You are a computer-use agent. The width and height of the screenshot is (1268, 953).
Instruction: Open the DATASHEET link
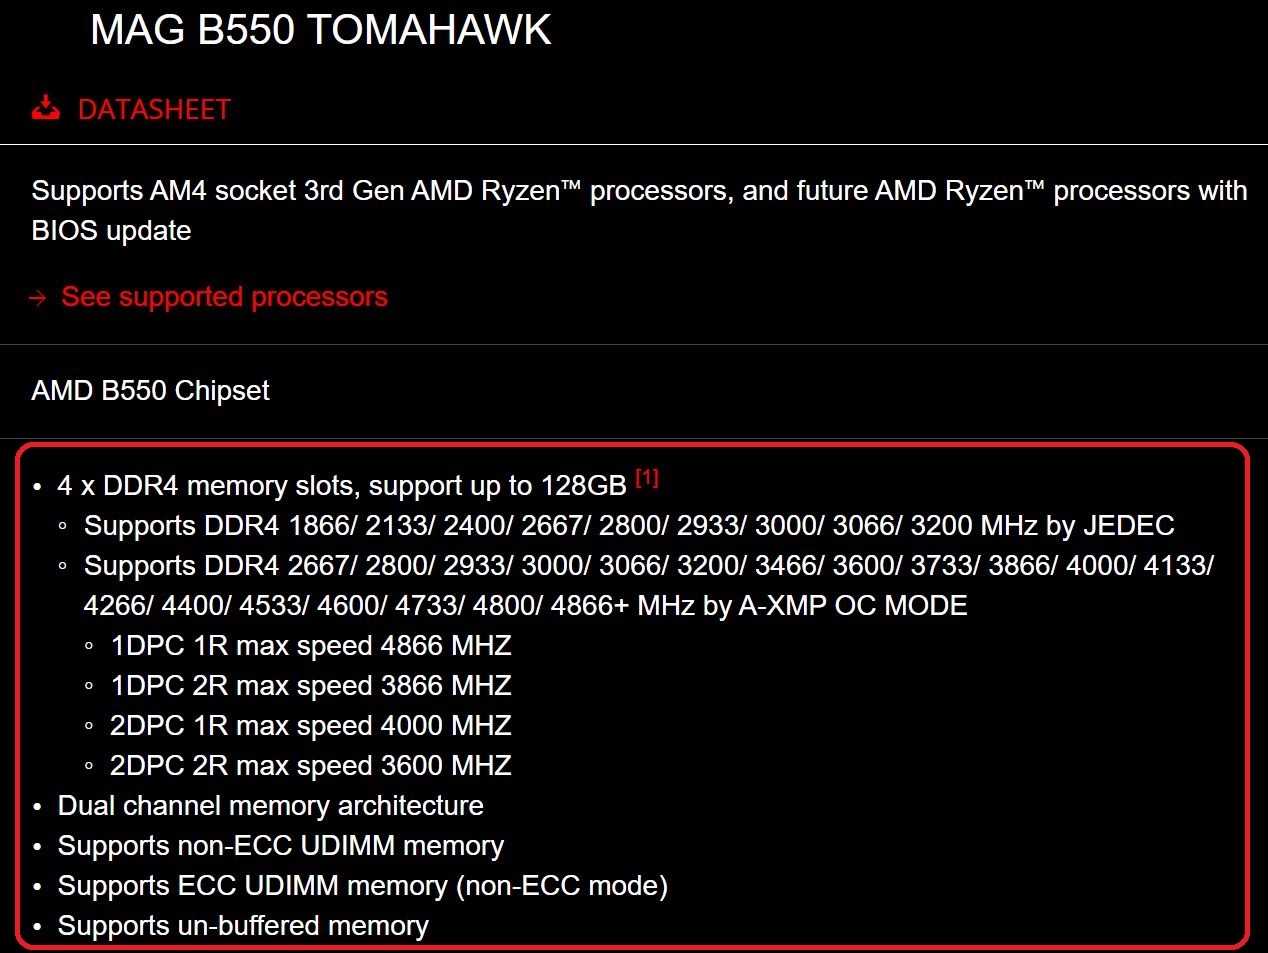pyautogui.click(x=154, y=109)
